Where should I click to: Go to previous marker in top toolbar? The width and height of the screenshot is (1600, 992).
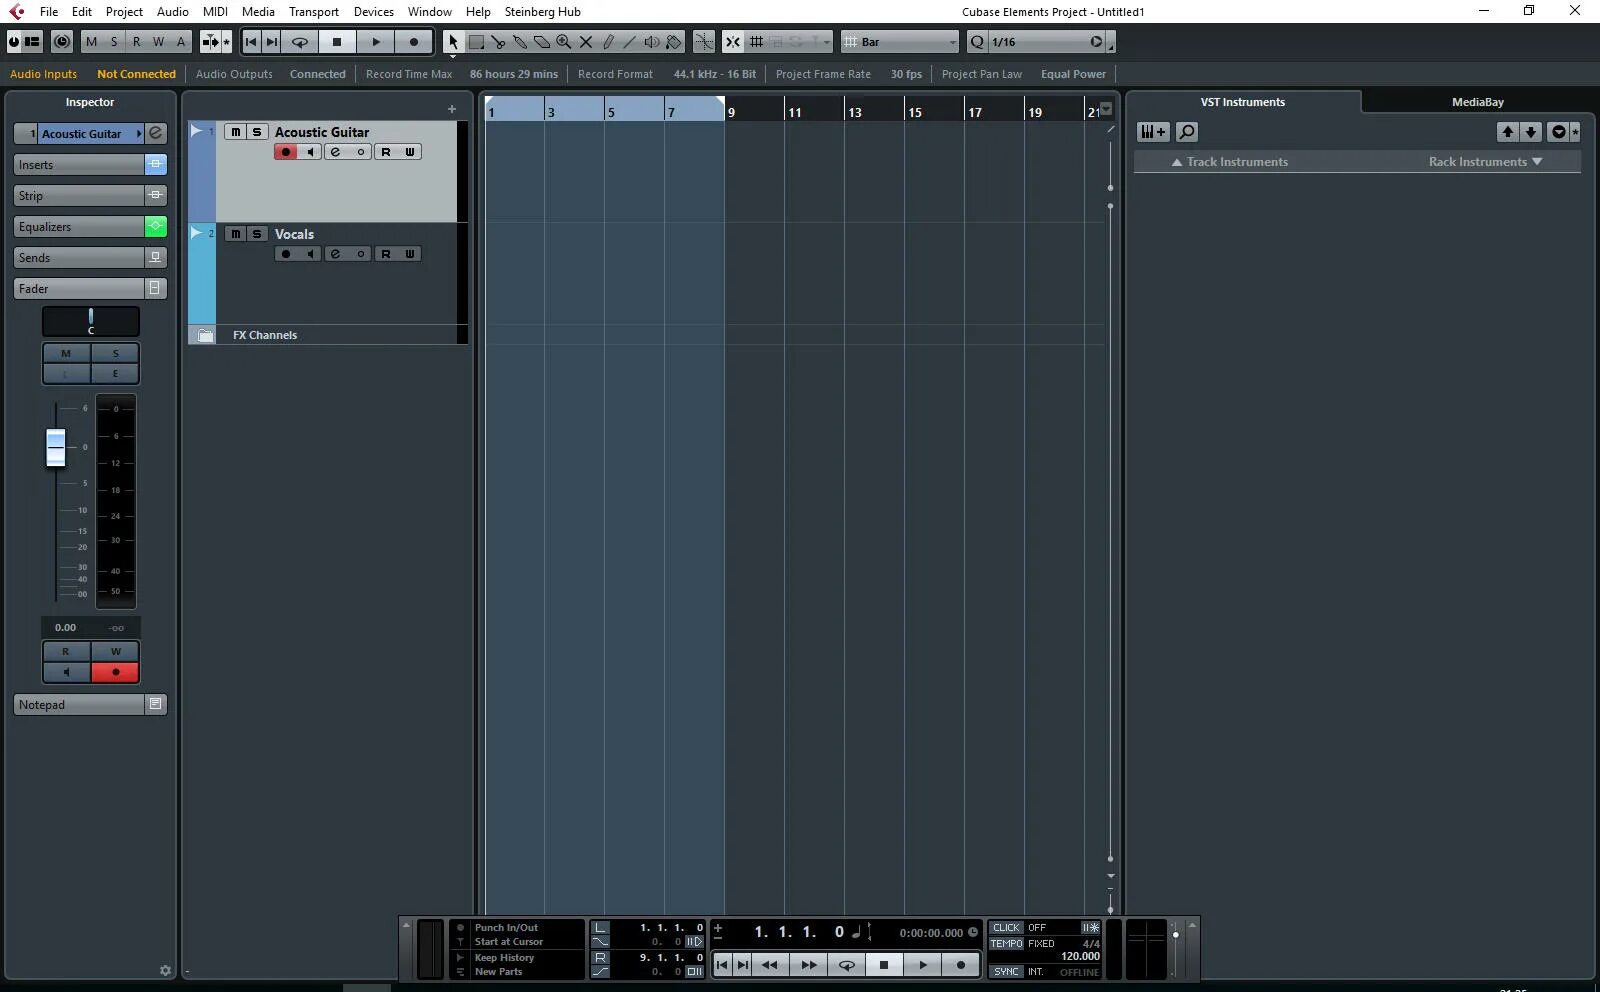251,42
